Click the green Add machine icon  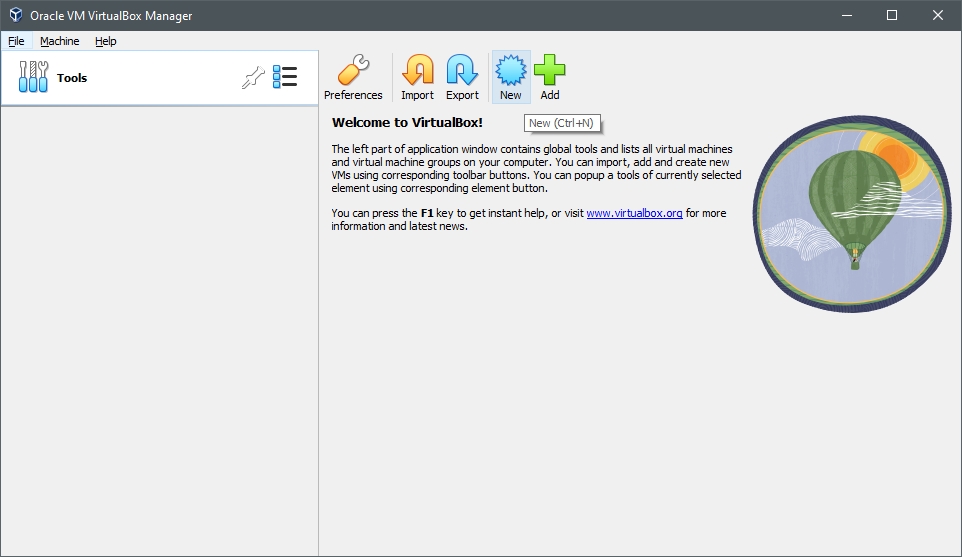tap(549, 78)
